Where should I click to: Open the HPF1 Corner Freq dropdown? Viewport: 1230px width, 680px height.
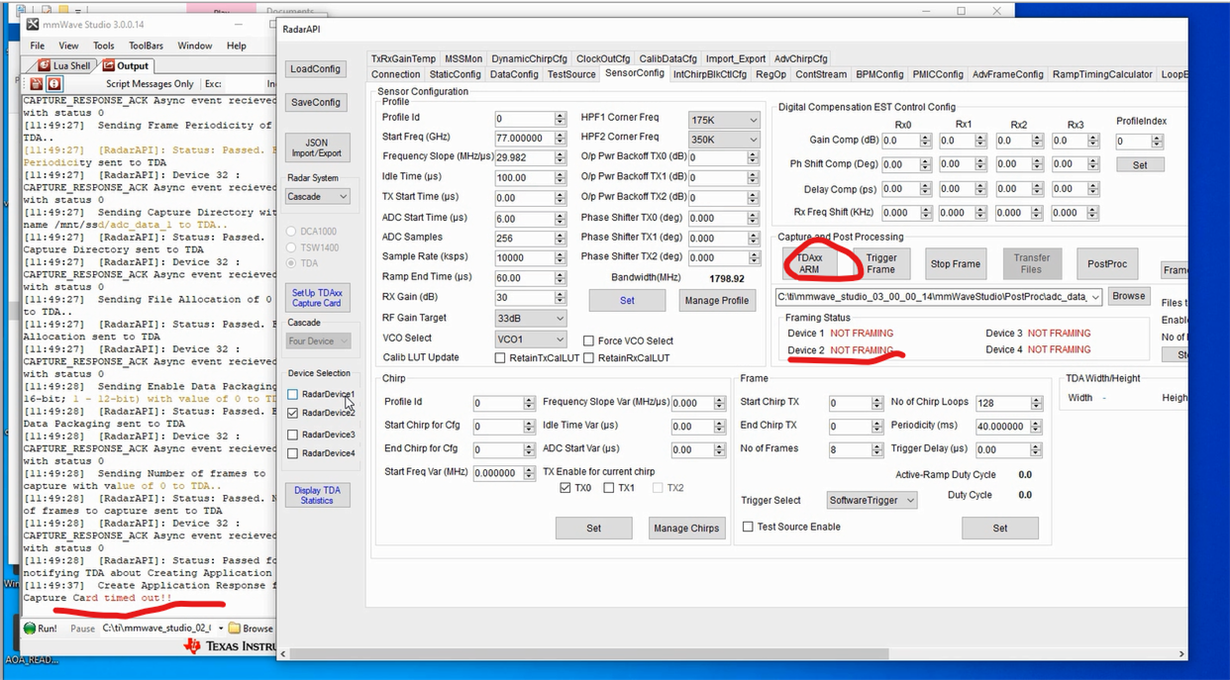coord(724,120)
